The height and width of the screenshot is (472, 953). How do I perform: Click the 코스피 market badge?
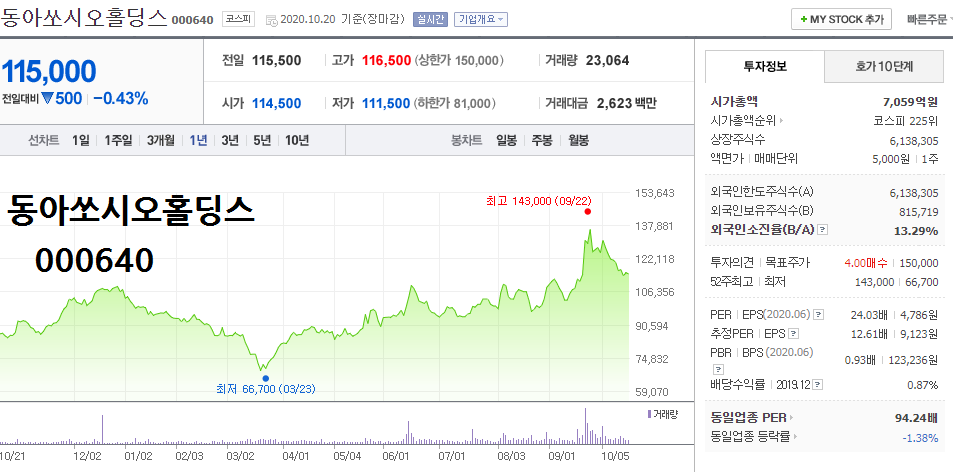coord(238,19)
